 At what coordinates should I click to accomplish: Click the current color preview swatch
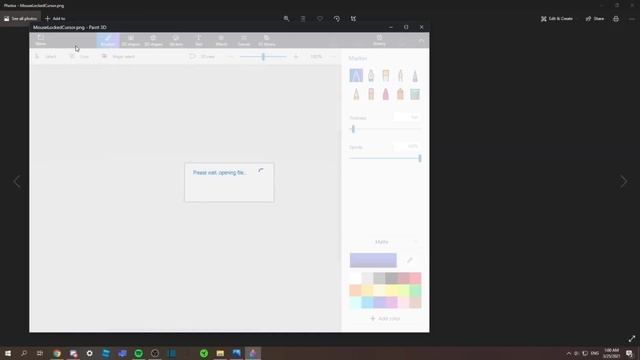[373, 260]
